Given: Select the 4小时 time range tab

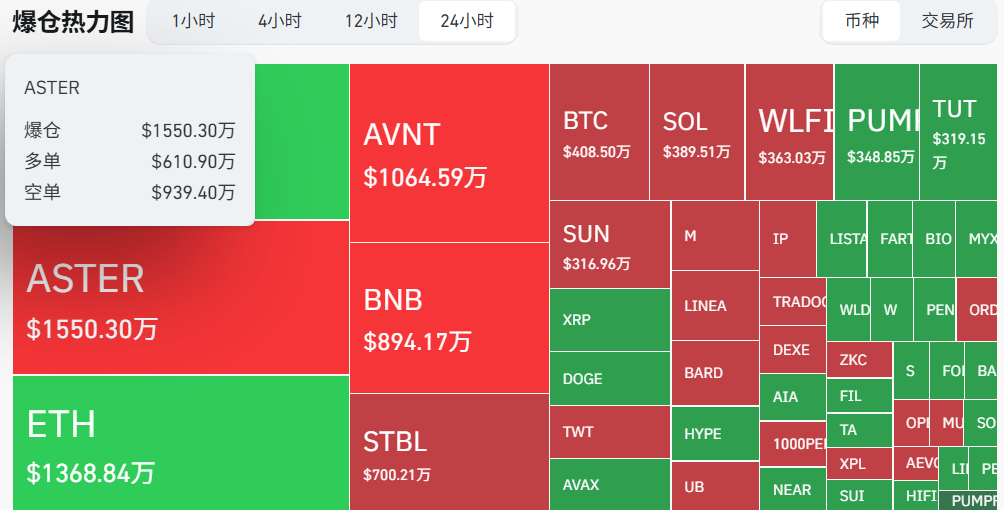Looking at the screenshot, I should pos(279,21).
